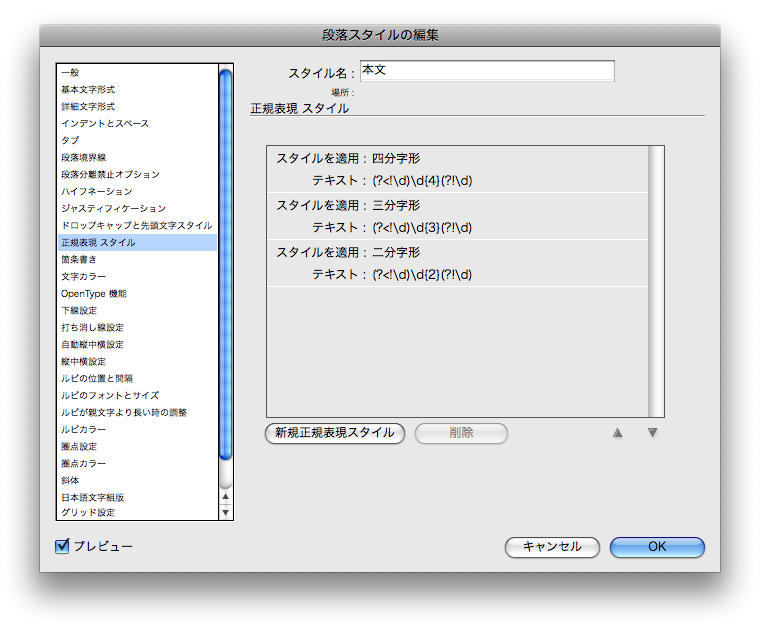Click the スタイル名 text field

pos(487,71)
